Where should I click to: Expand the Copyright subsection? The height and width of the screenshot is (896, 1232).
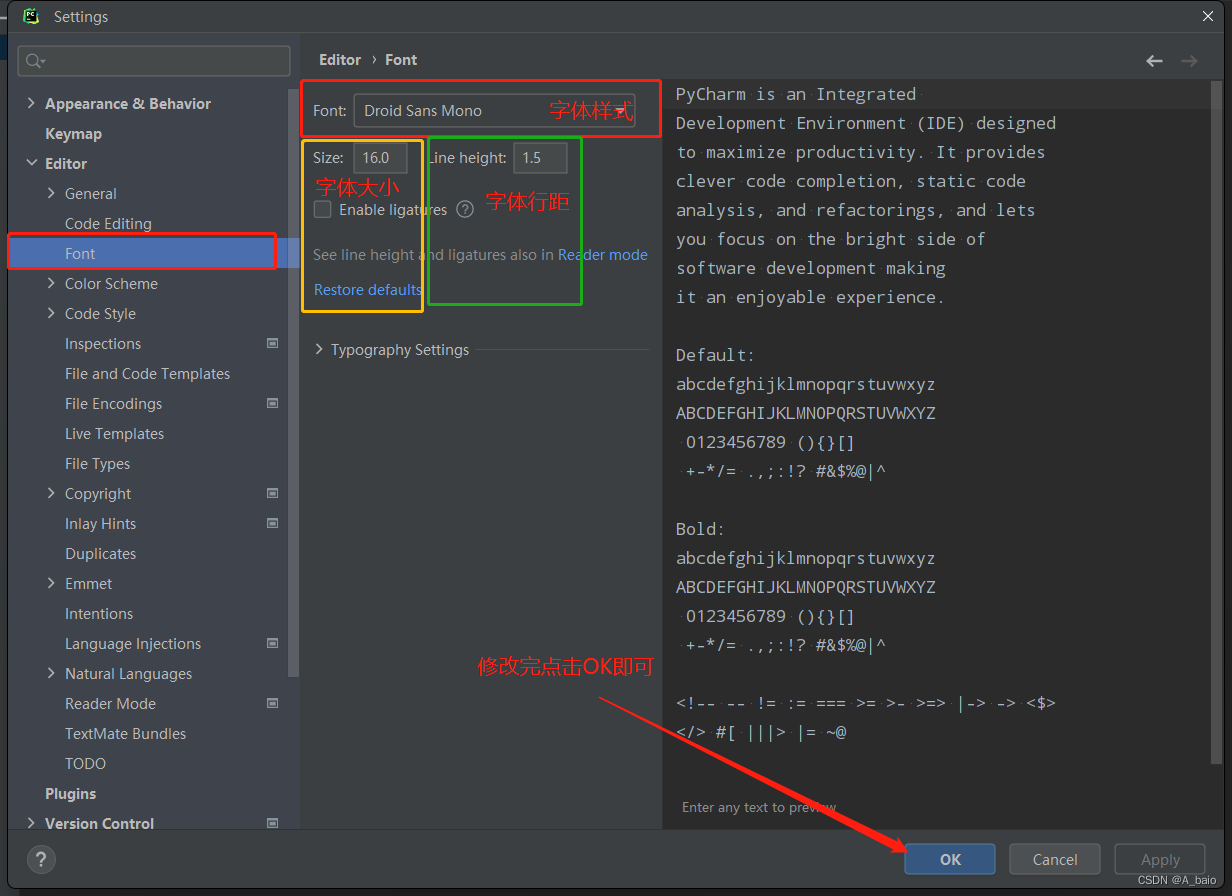[x=51, y=493]
